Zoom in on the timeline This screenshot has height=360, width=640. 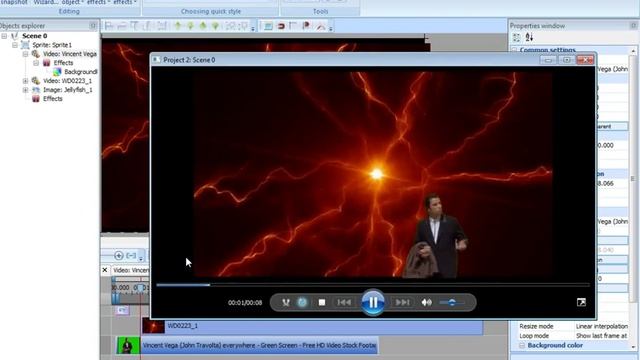[x=119, y=256]
